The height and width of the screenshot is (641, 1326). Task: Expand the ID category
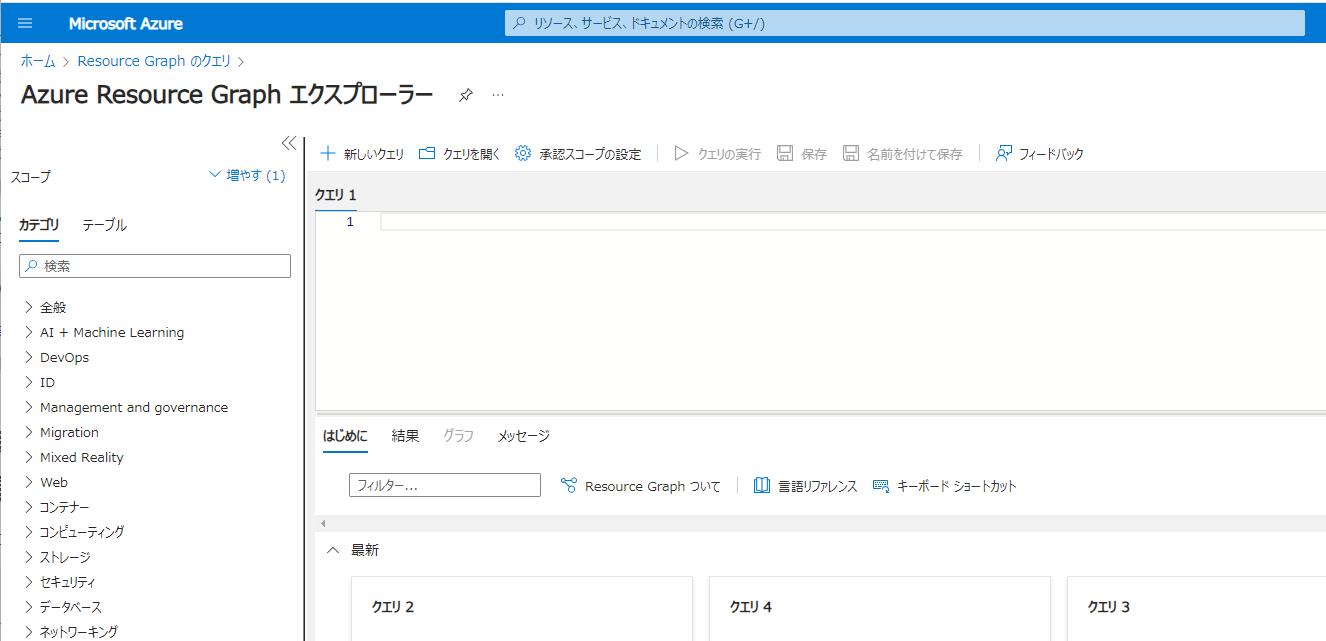[29, 382]
